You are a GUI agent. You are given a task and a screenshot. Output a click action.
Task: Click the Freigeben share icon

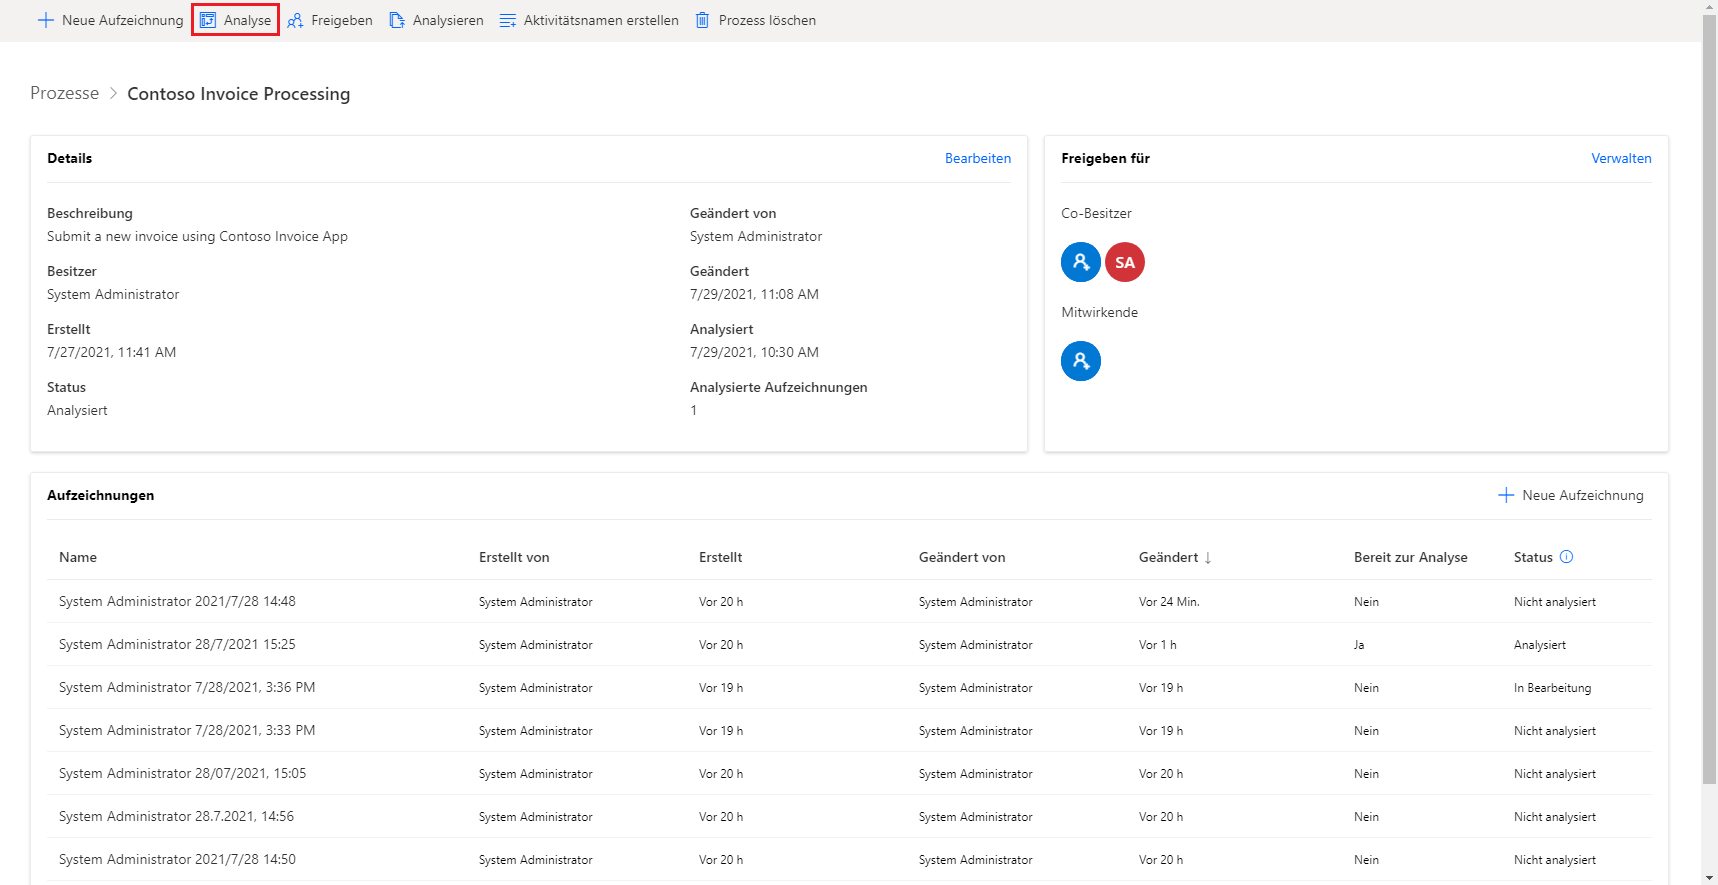(x=296, y=20)
